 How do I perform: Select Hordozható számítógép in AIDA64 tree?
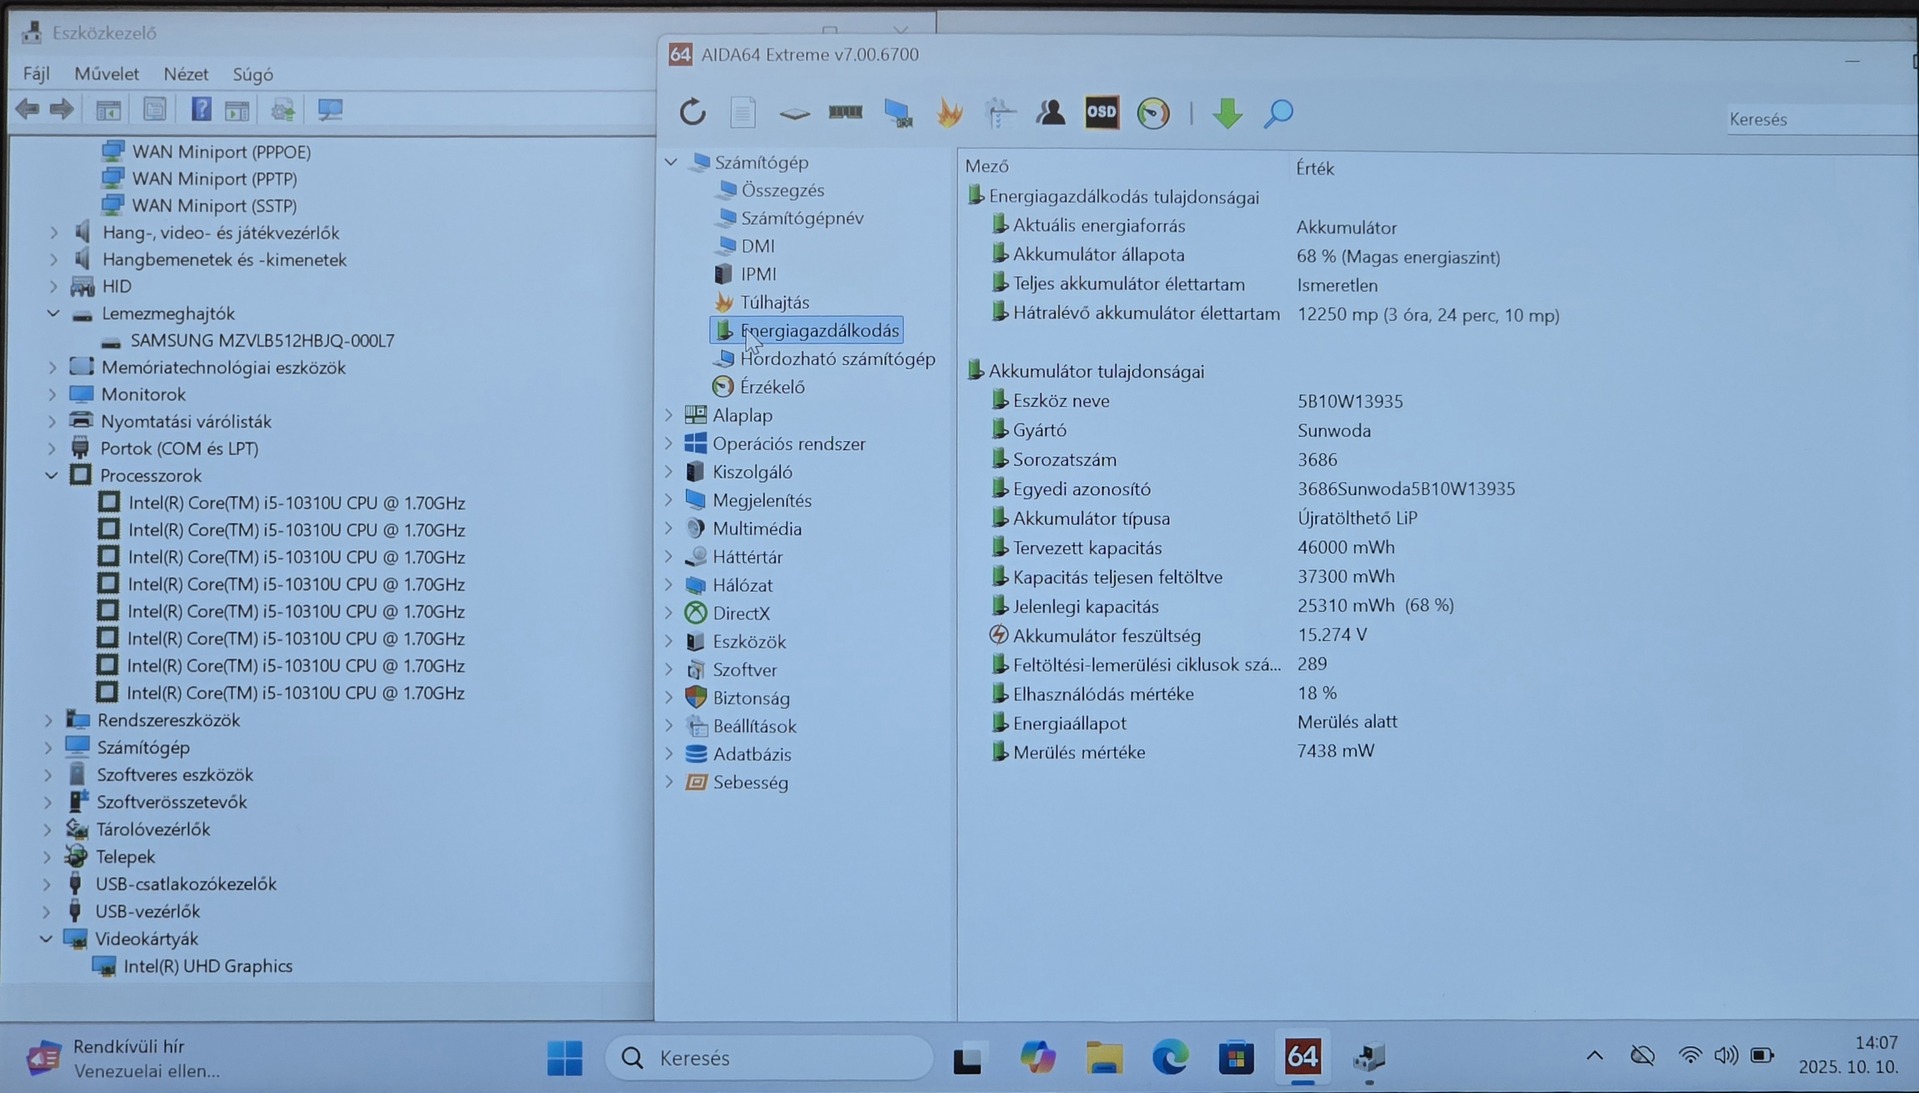(837, 359)
